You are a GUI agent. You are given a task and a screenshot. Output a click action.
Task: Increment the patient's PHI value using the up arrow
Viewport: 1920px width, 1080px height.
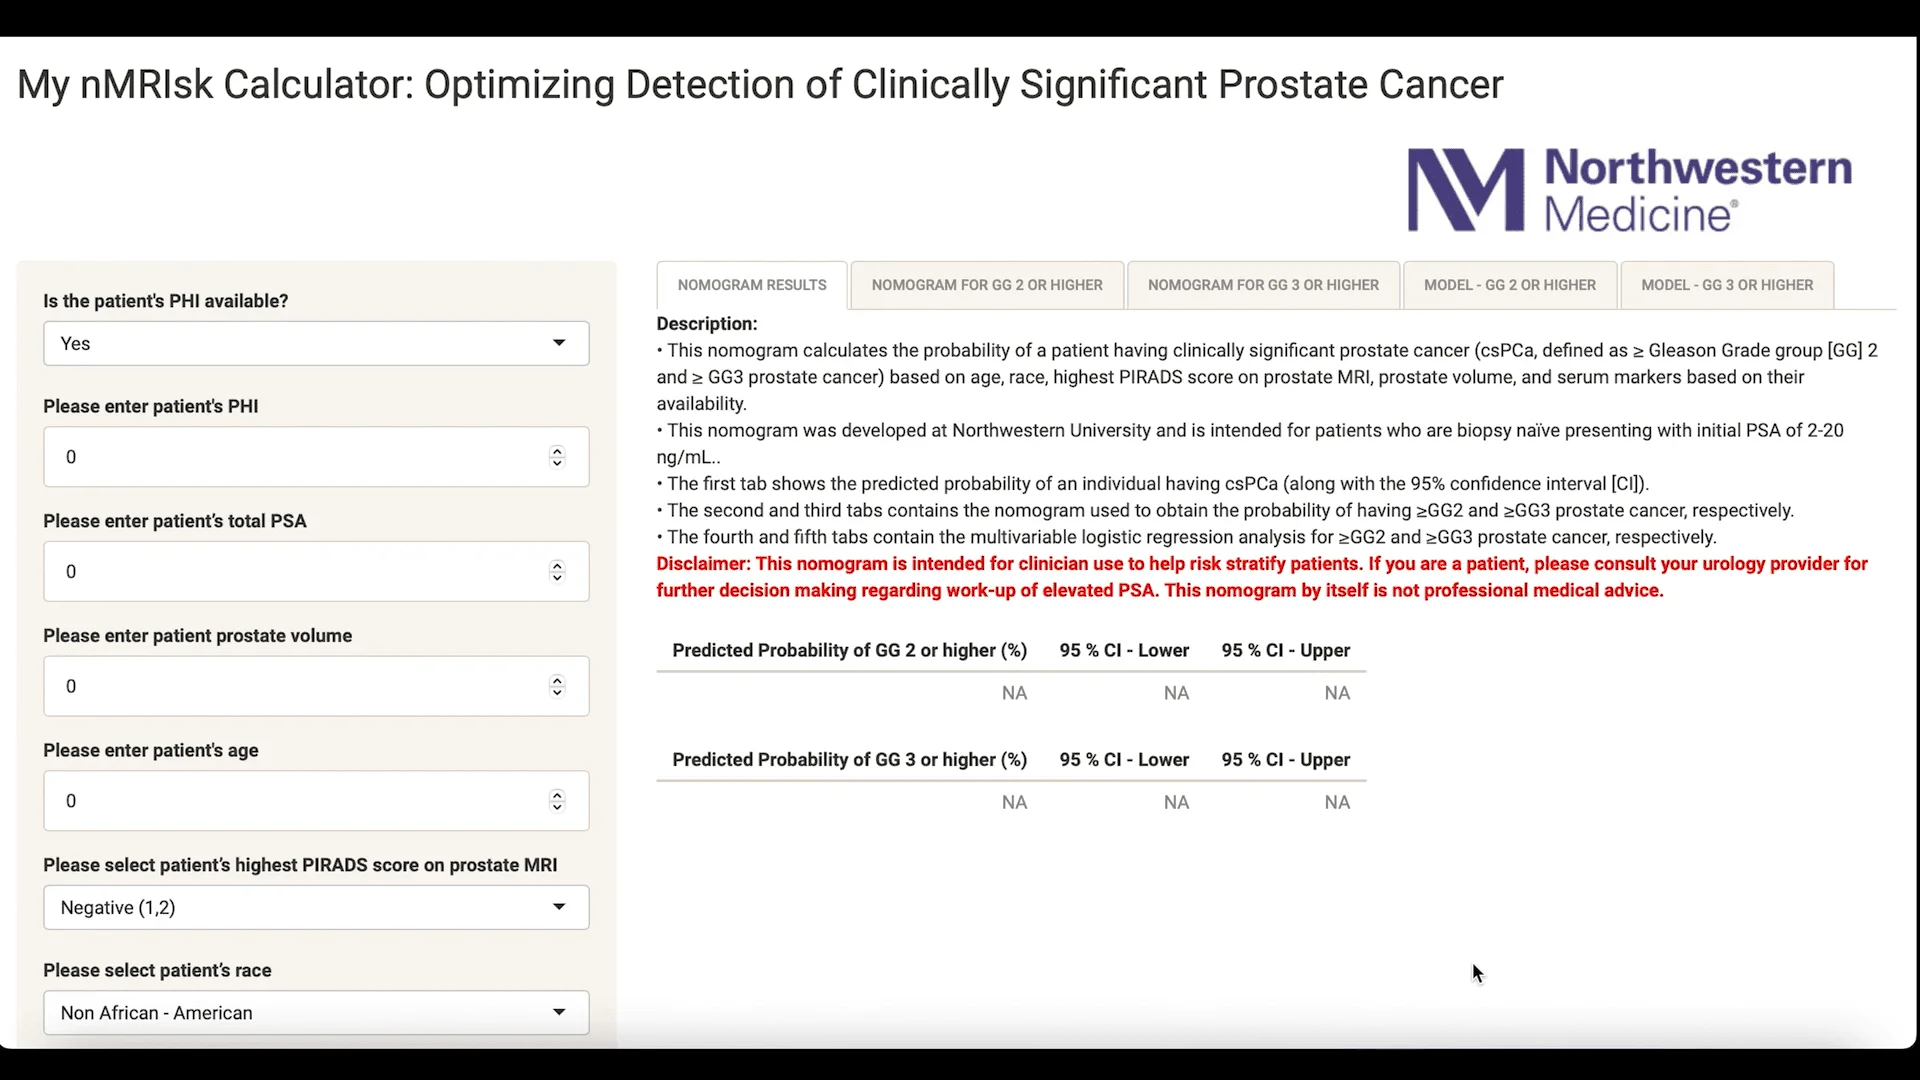pyautogui.click(x=557, y=450)
